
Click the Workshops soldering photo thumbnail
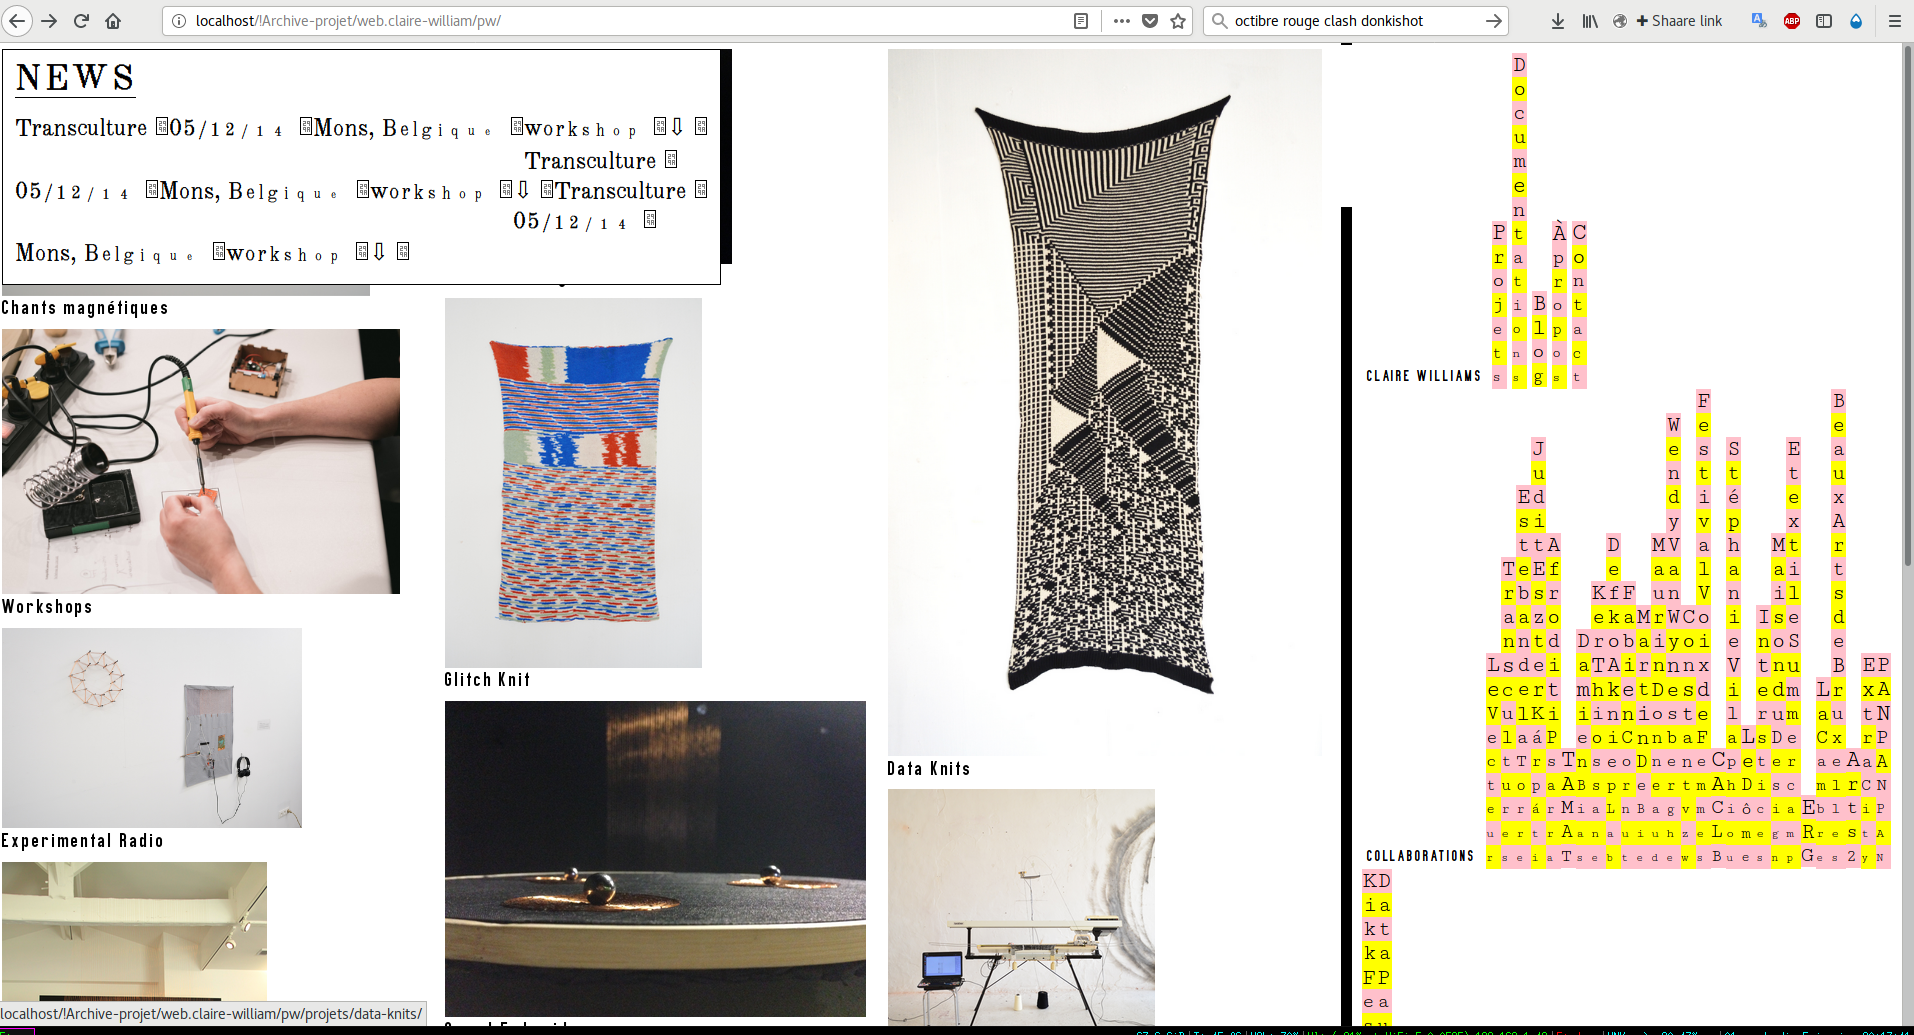[200, 461]
